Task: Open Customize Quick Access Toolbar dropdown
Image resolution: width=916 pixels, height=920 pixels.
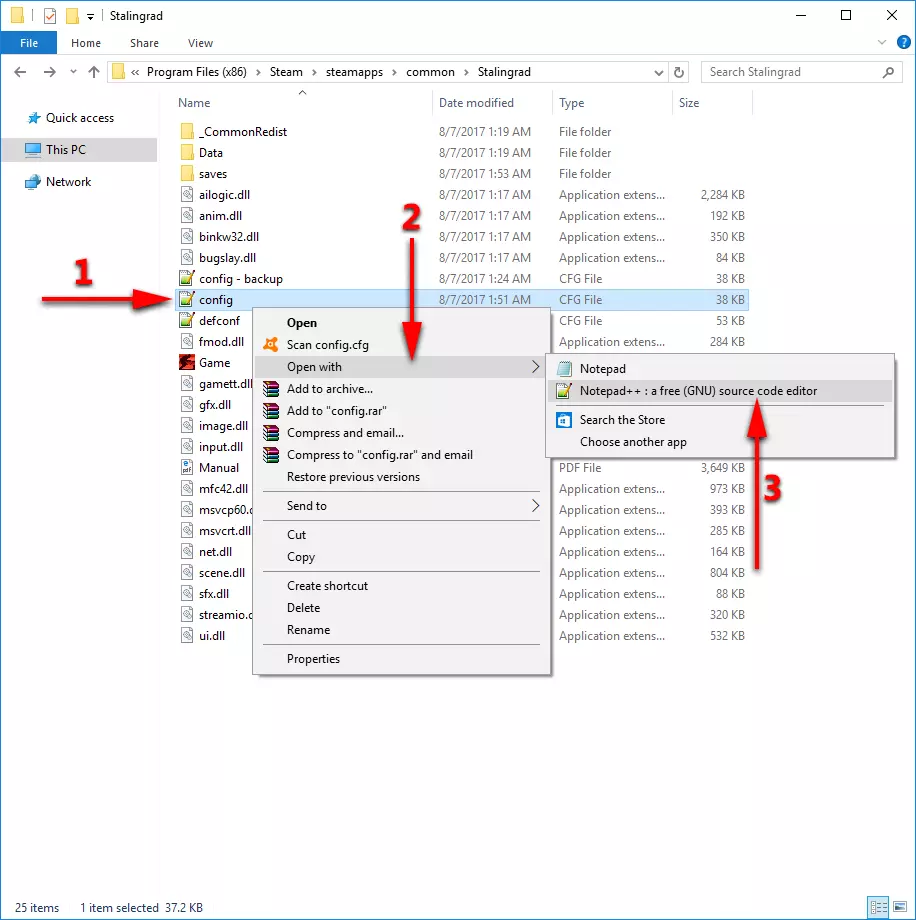Action: pos(90,16)
